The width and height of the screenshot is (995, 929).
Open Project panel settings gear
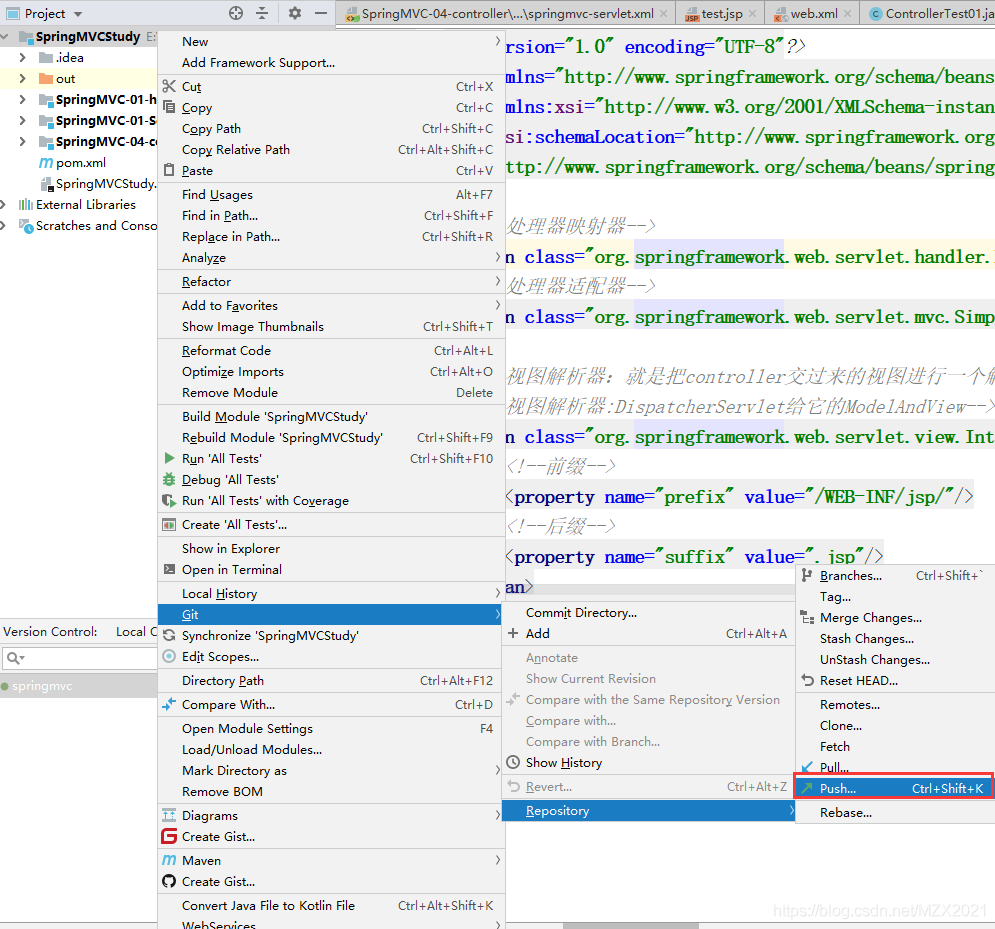(x=295, y=13)
